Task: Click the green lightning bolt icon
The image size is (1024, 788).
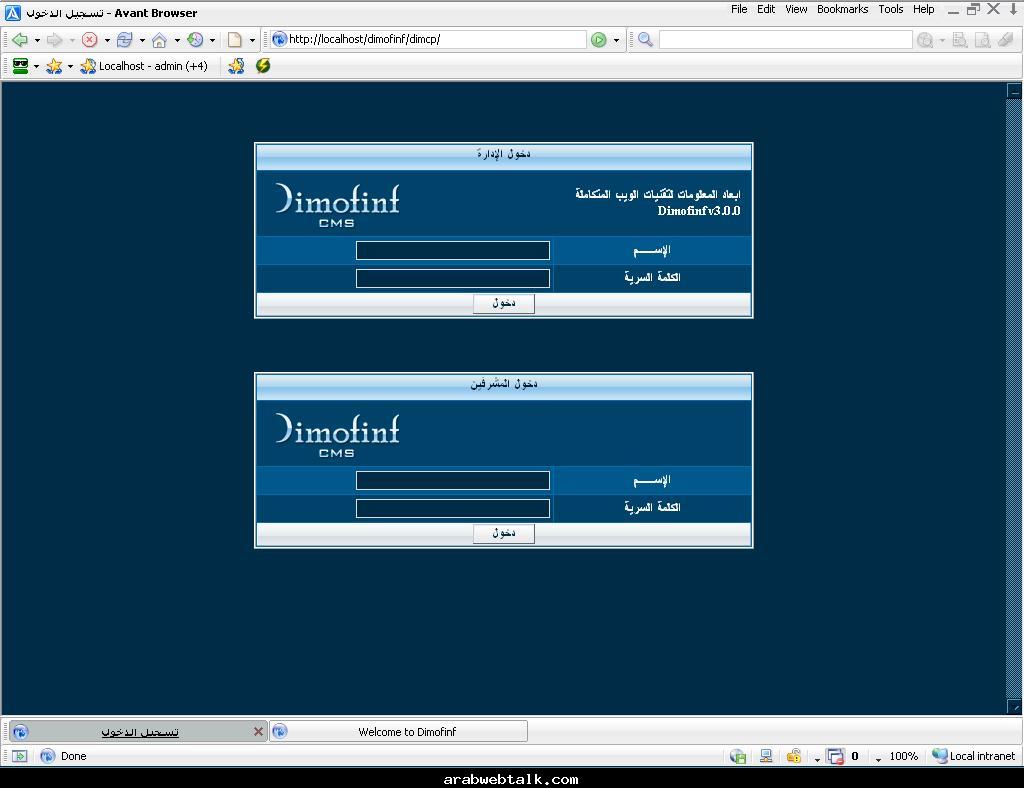Action: pos(263,66)
